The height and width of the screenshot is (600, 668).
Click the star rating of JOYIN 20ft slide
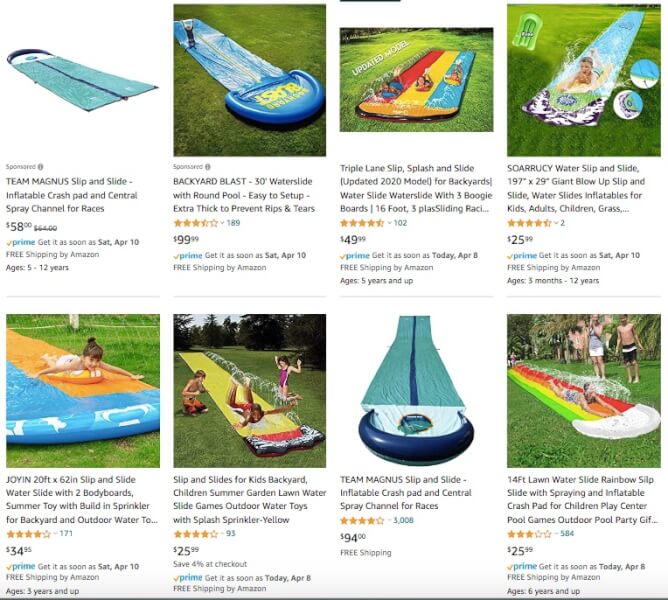29,534
